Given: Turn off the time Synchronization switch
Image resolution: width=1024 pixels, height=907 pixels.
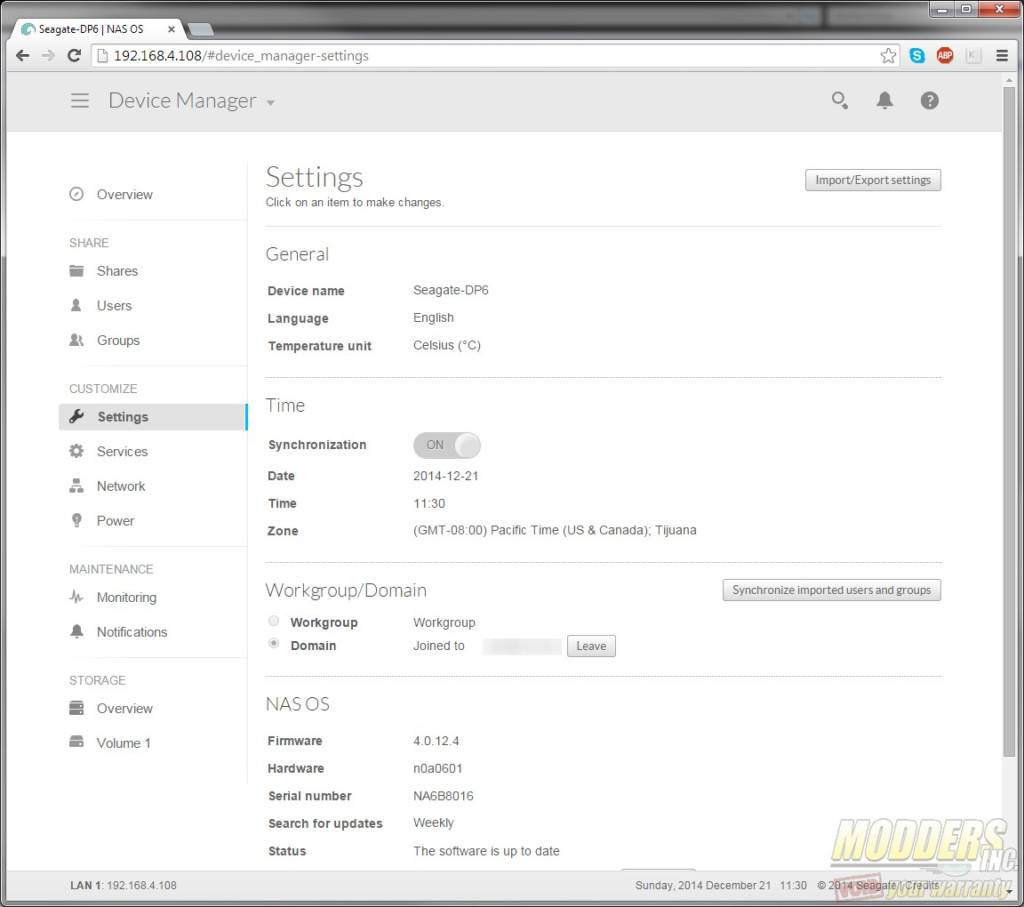Looking at the screenshot, I should tap(446, 445).
